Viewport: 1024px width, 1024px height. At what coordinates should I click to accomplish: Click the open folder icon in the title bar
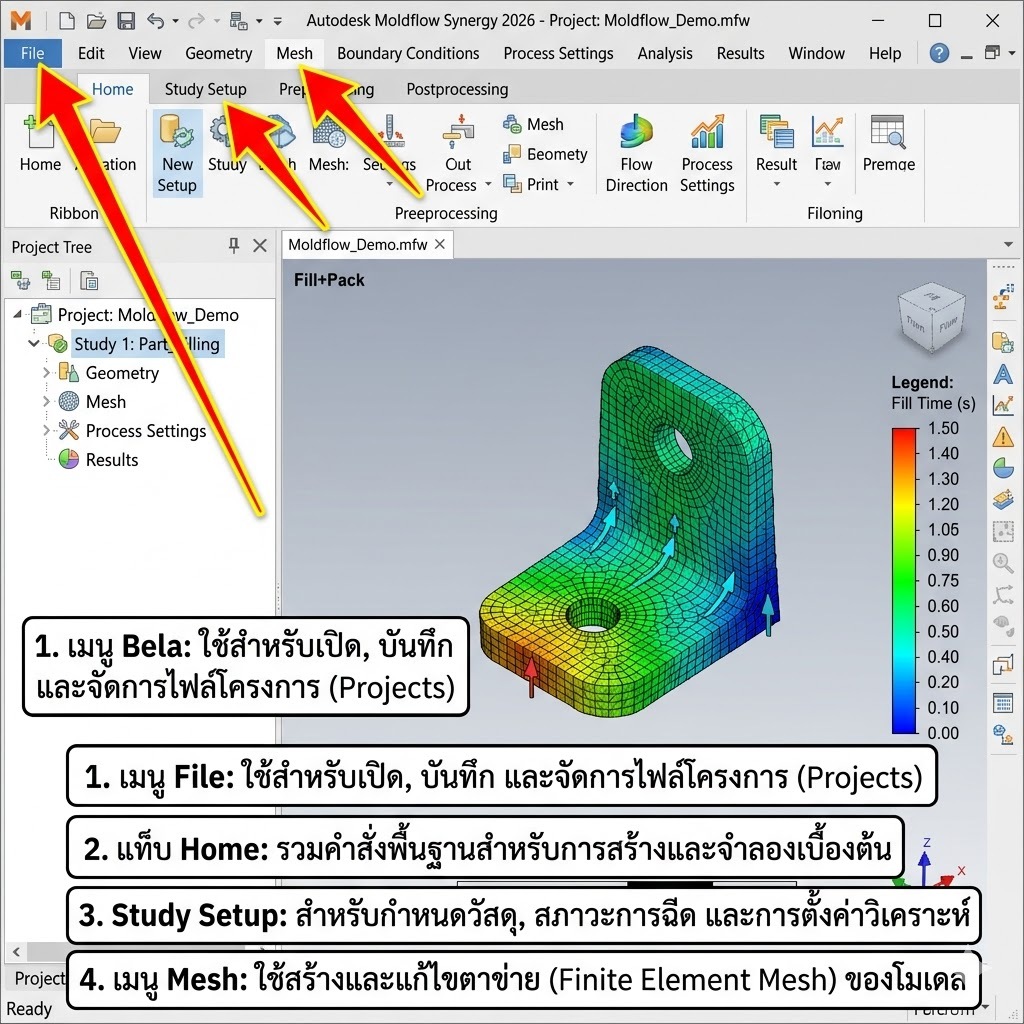point(96,21)
